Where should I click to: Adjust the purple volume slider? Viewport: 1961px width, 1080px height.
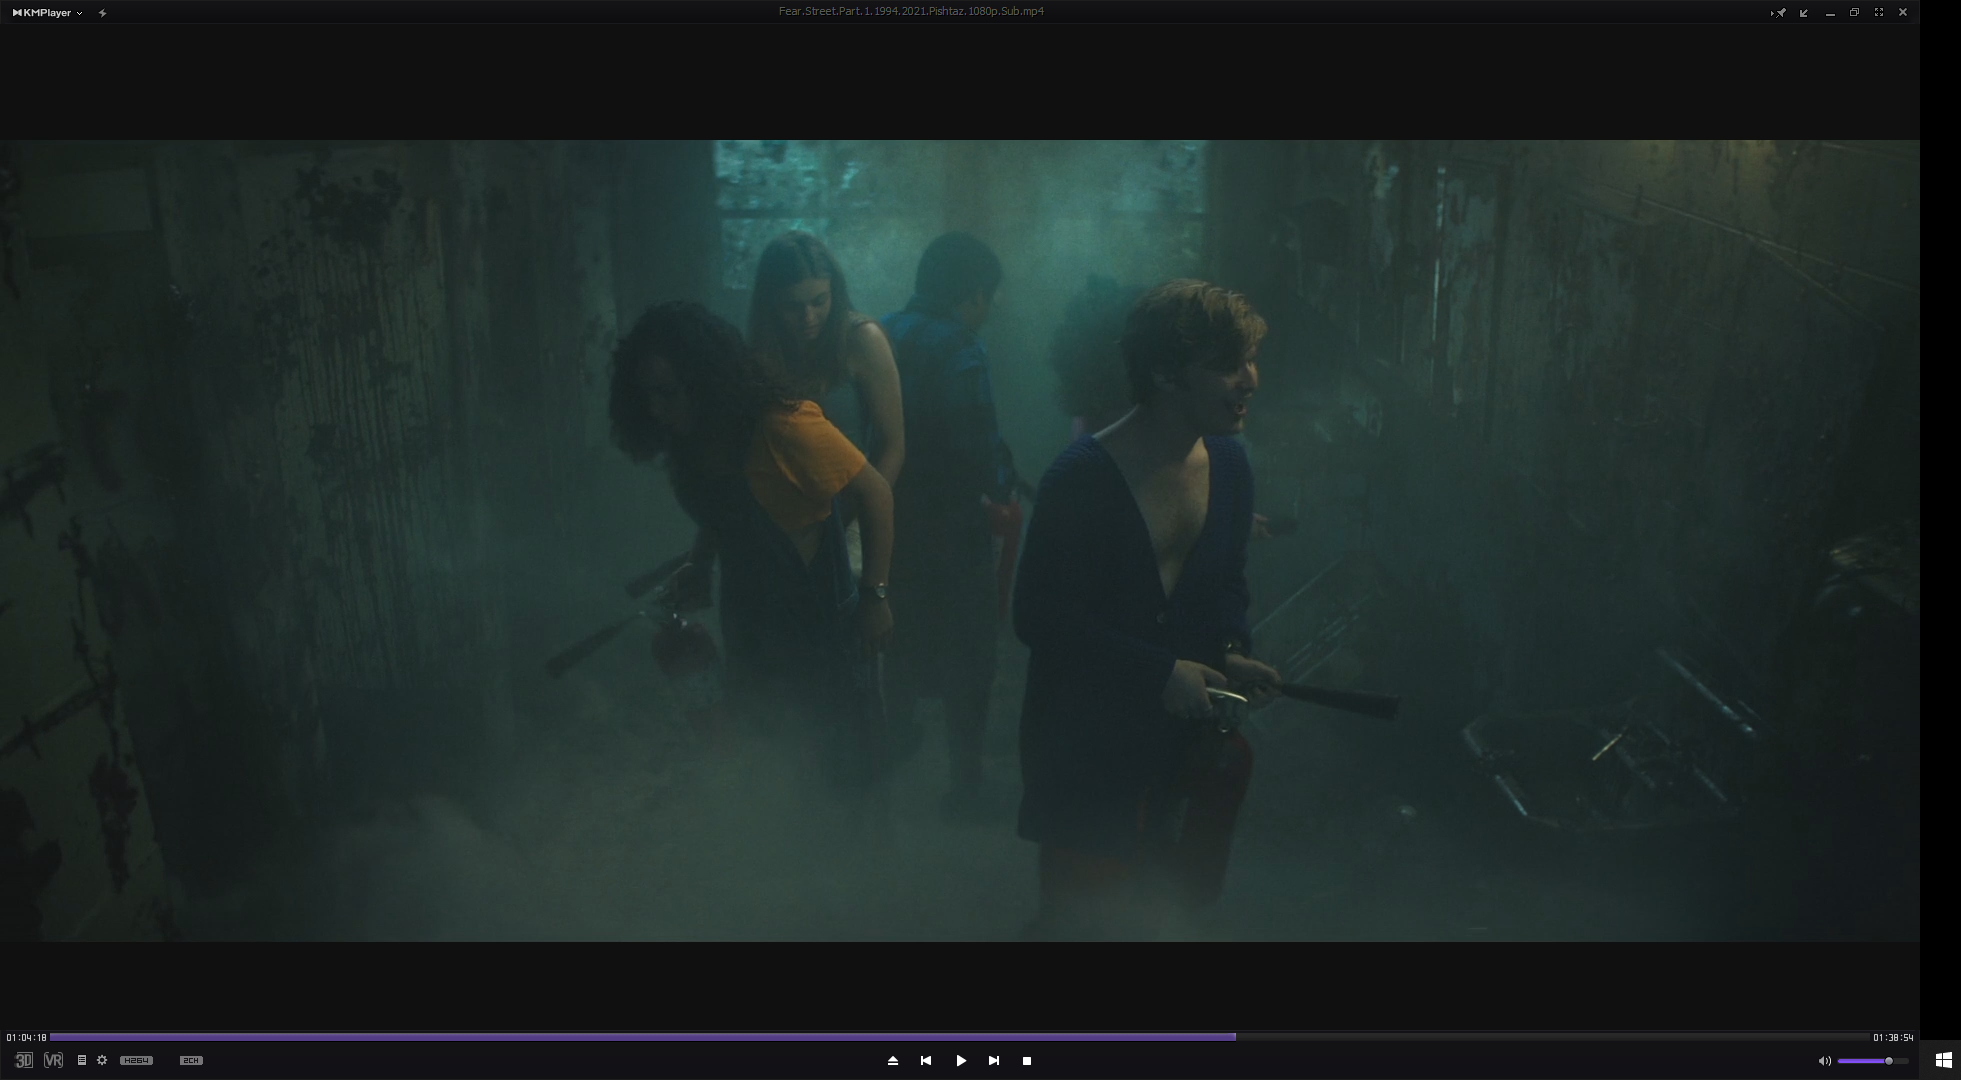[1871, 1061]
